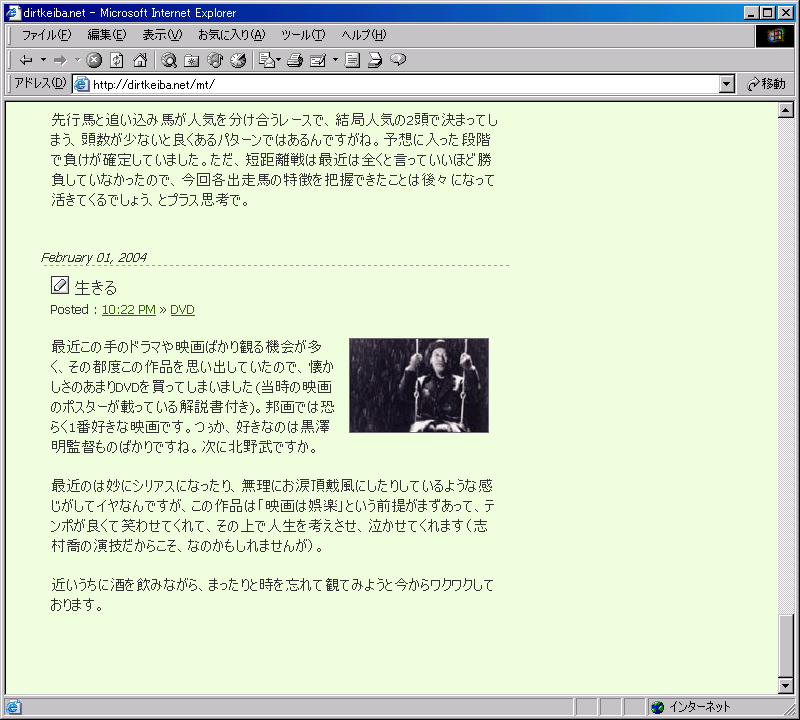Open the DVD category link
Image resolution: width=800 pixels, height=720 pixels.
tap(182, 310)
